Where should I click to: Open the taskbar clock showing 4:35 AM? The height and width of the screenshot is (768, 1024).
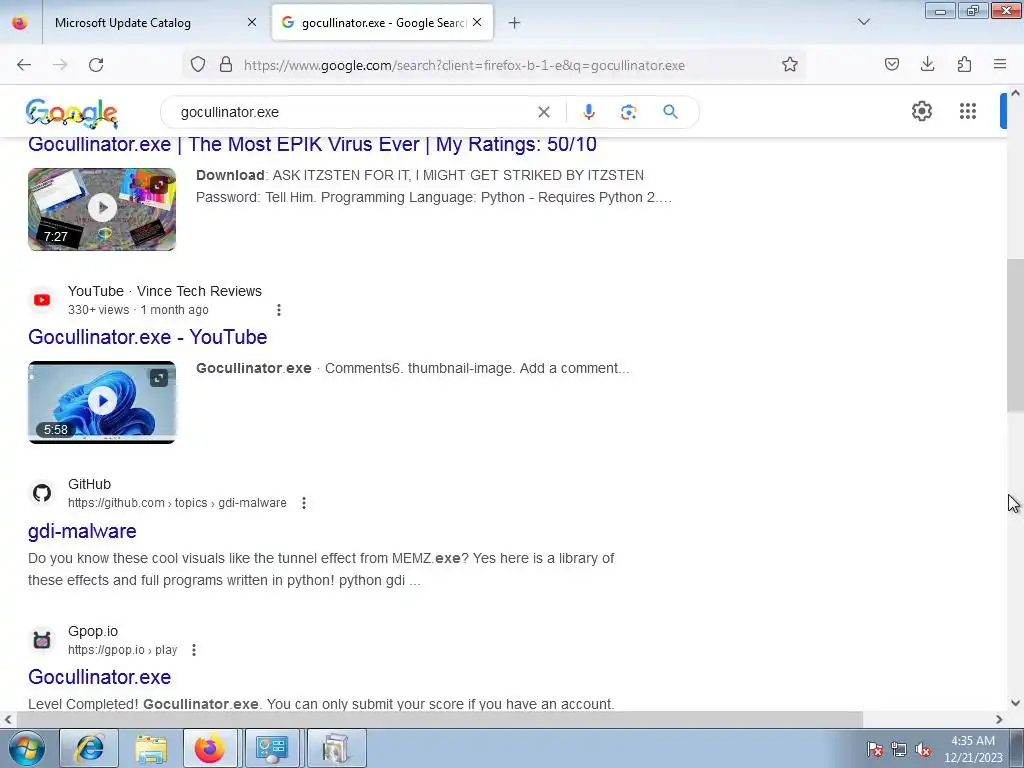pyautogui.click(x=972, y=749)
